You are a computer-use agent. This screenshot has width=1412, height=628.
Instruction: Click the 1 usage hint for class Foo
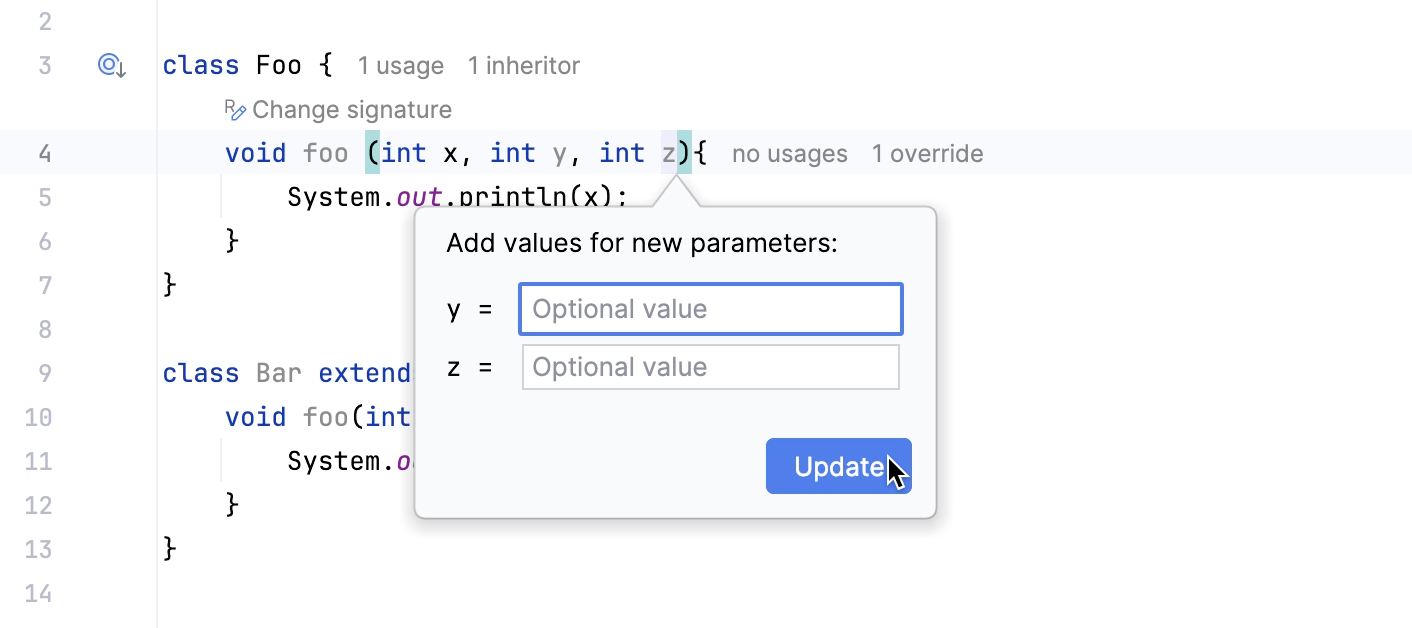[400, 65]
